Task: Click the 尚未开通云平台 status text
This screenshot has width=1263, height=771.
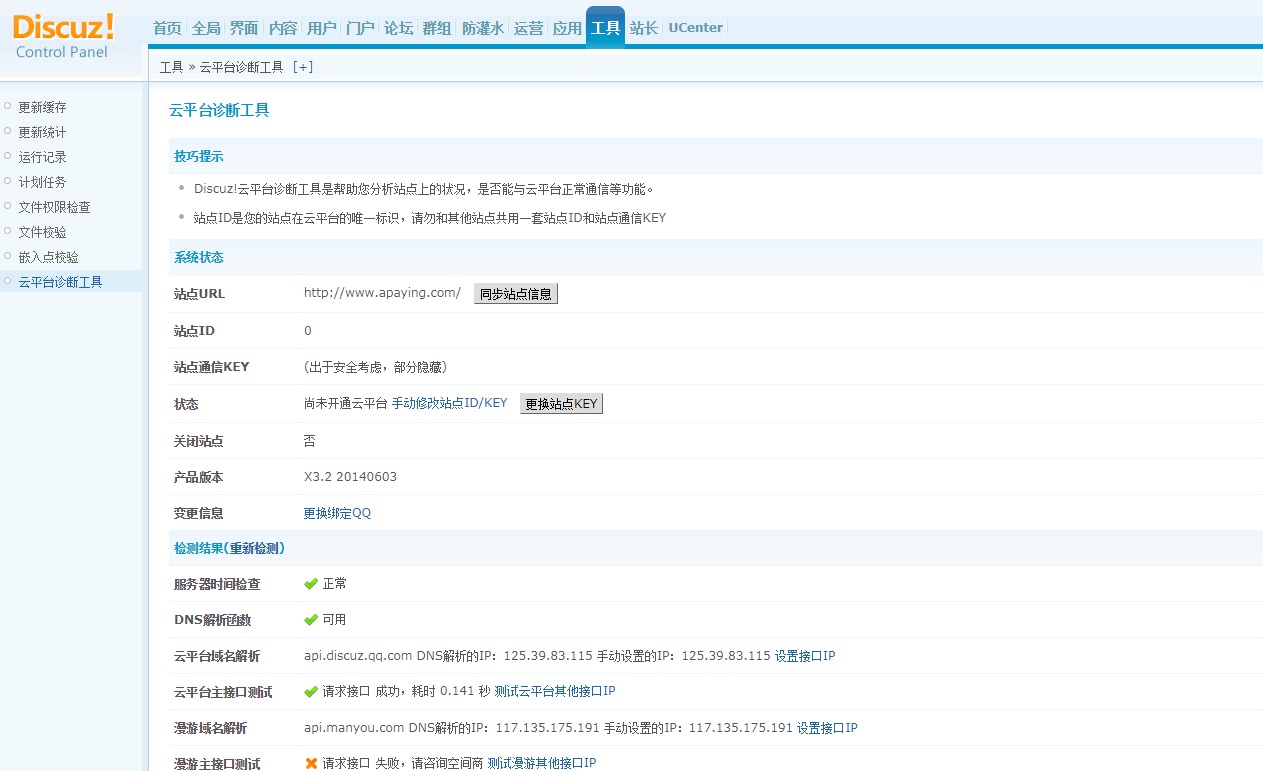Action: pos(345,403)
